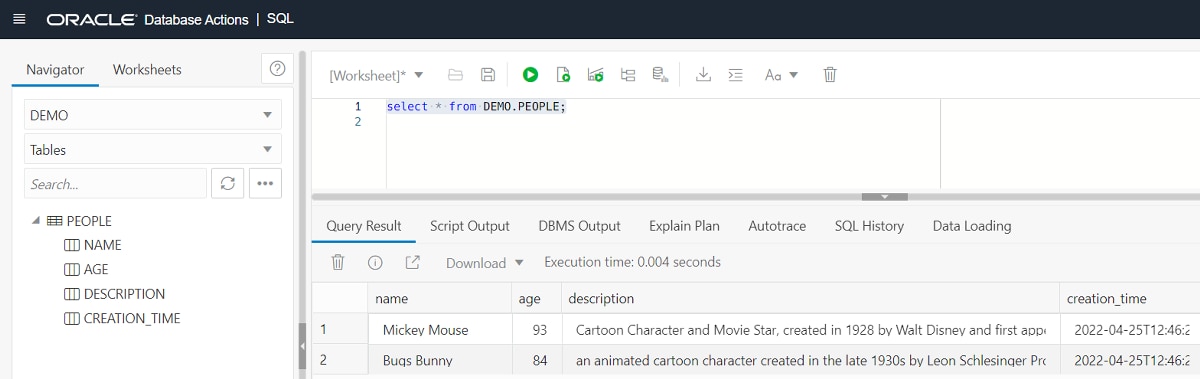Click the description column header
The width and height of the screenshot is (1200, 379).
point(809,298)
